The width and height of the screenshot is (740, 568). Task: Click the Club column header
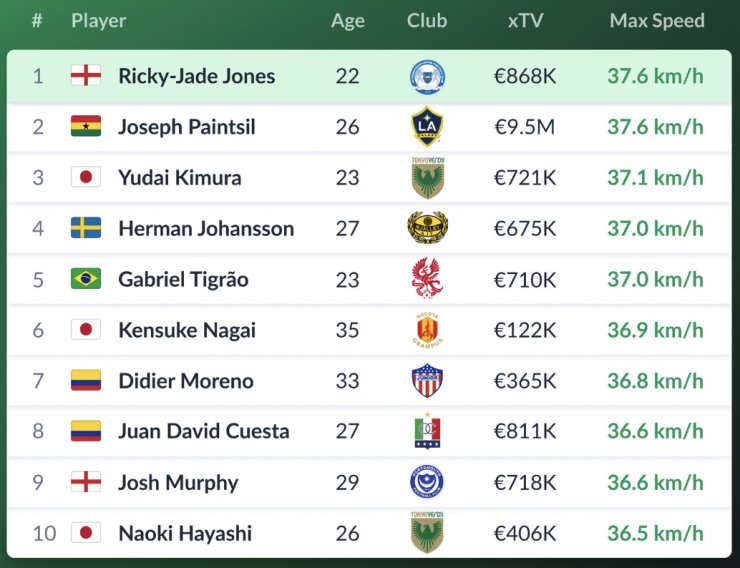(x=427, y=21)
